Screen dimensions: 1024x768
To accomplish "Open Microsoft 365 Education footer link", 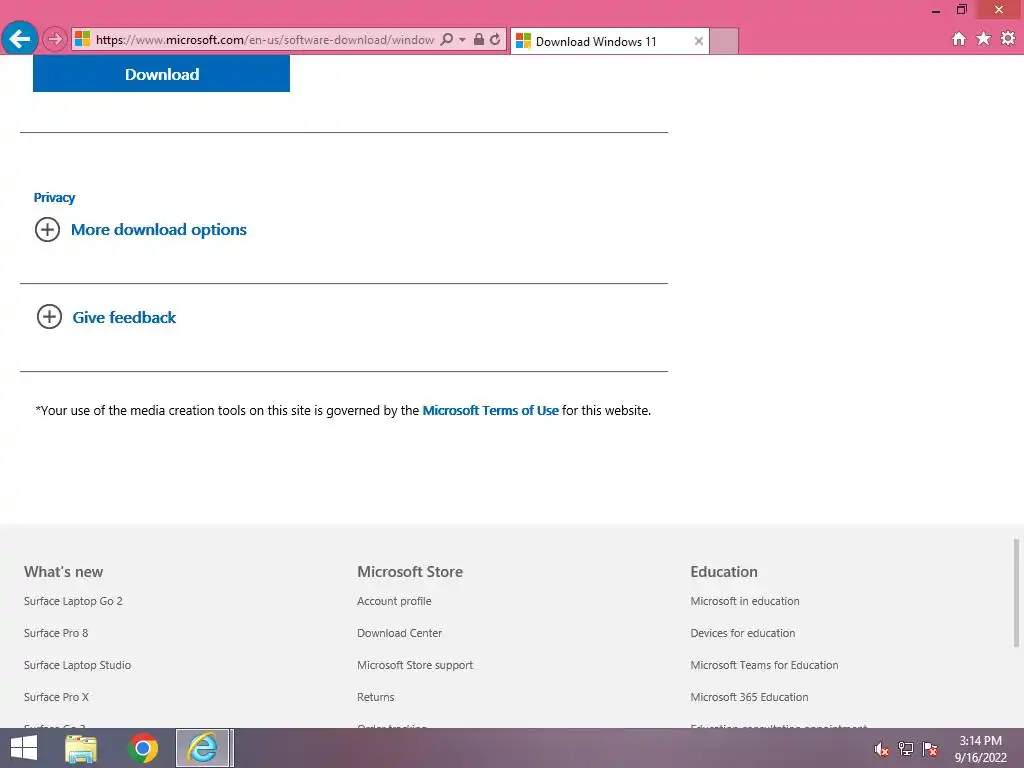I will (x=750, y=697).
